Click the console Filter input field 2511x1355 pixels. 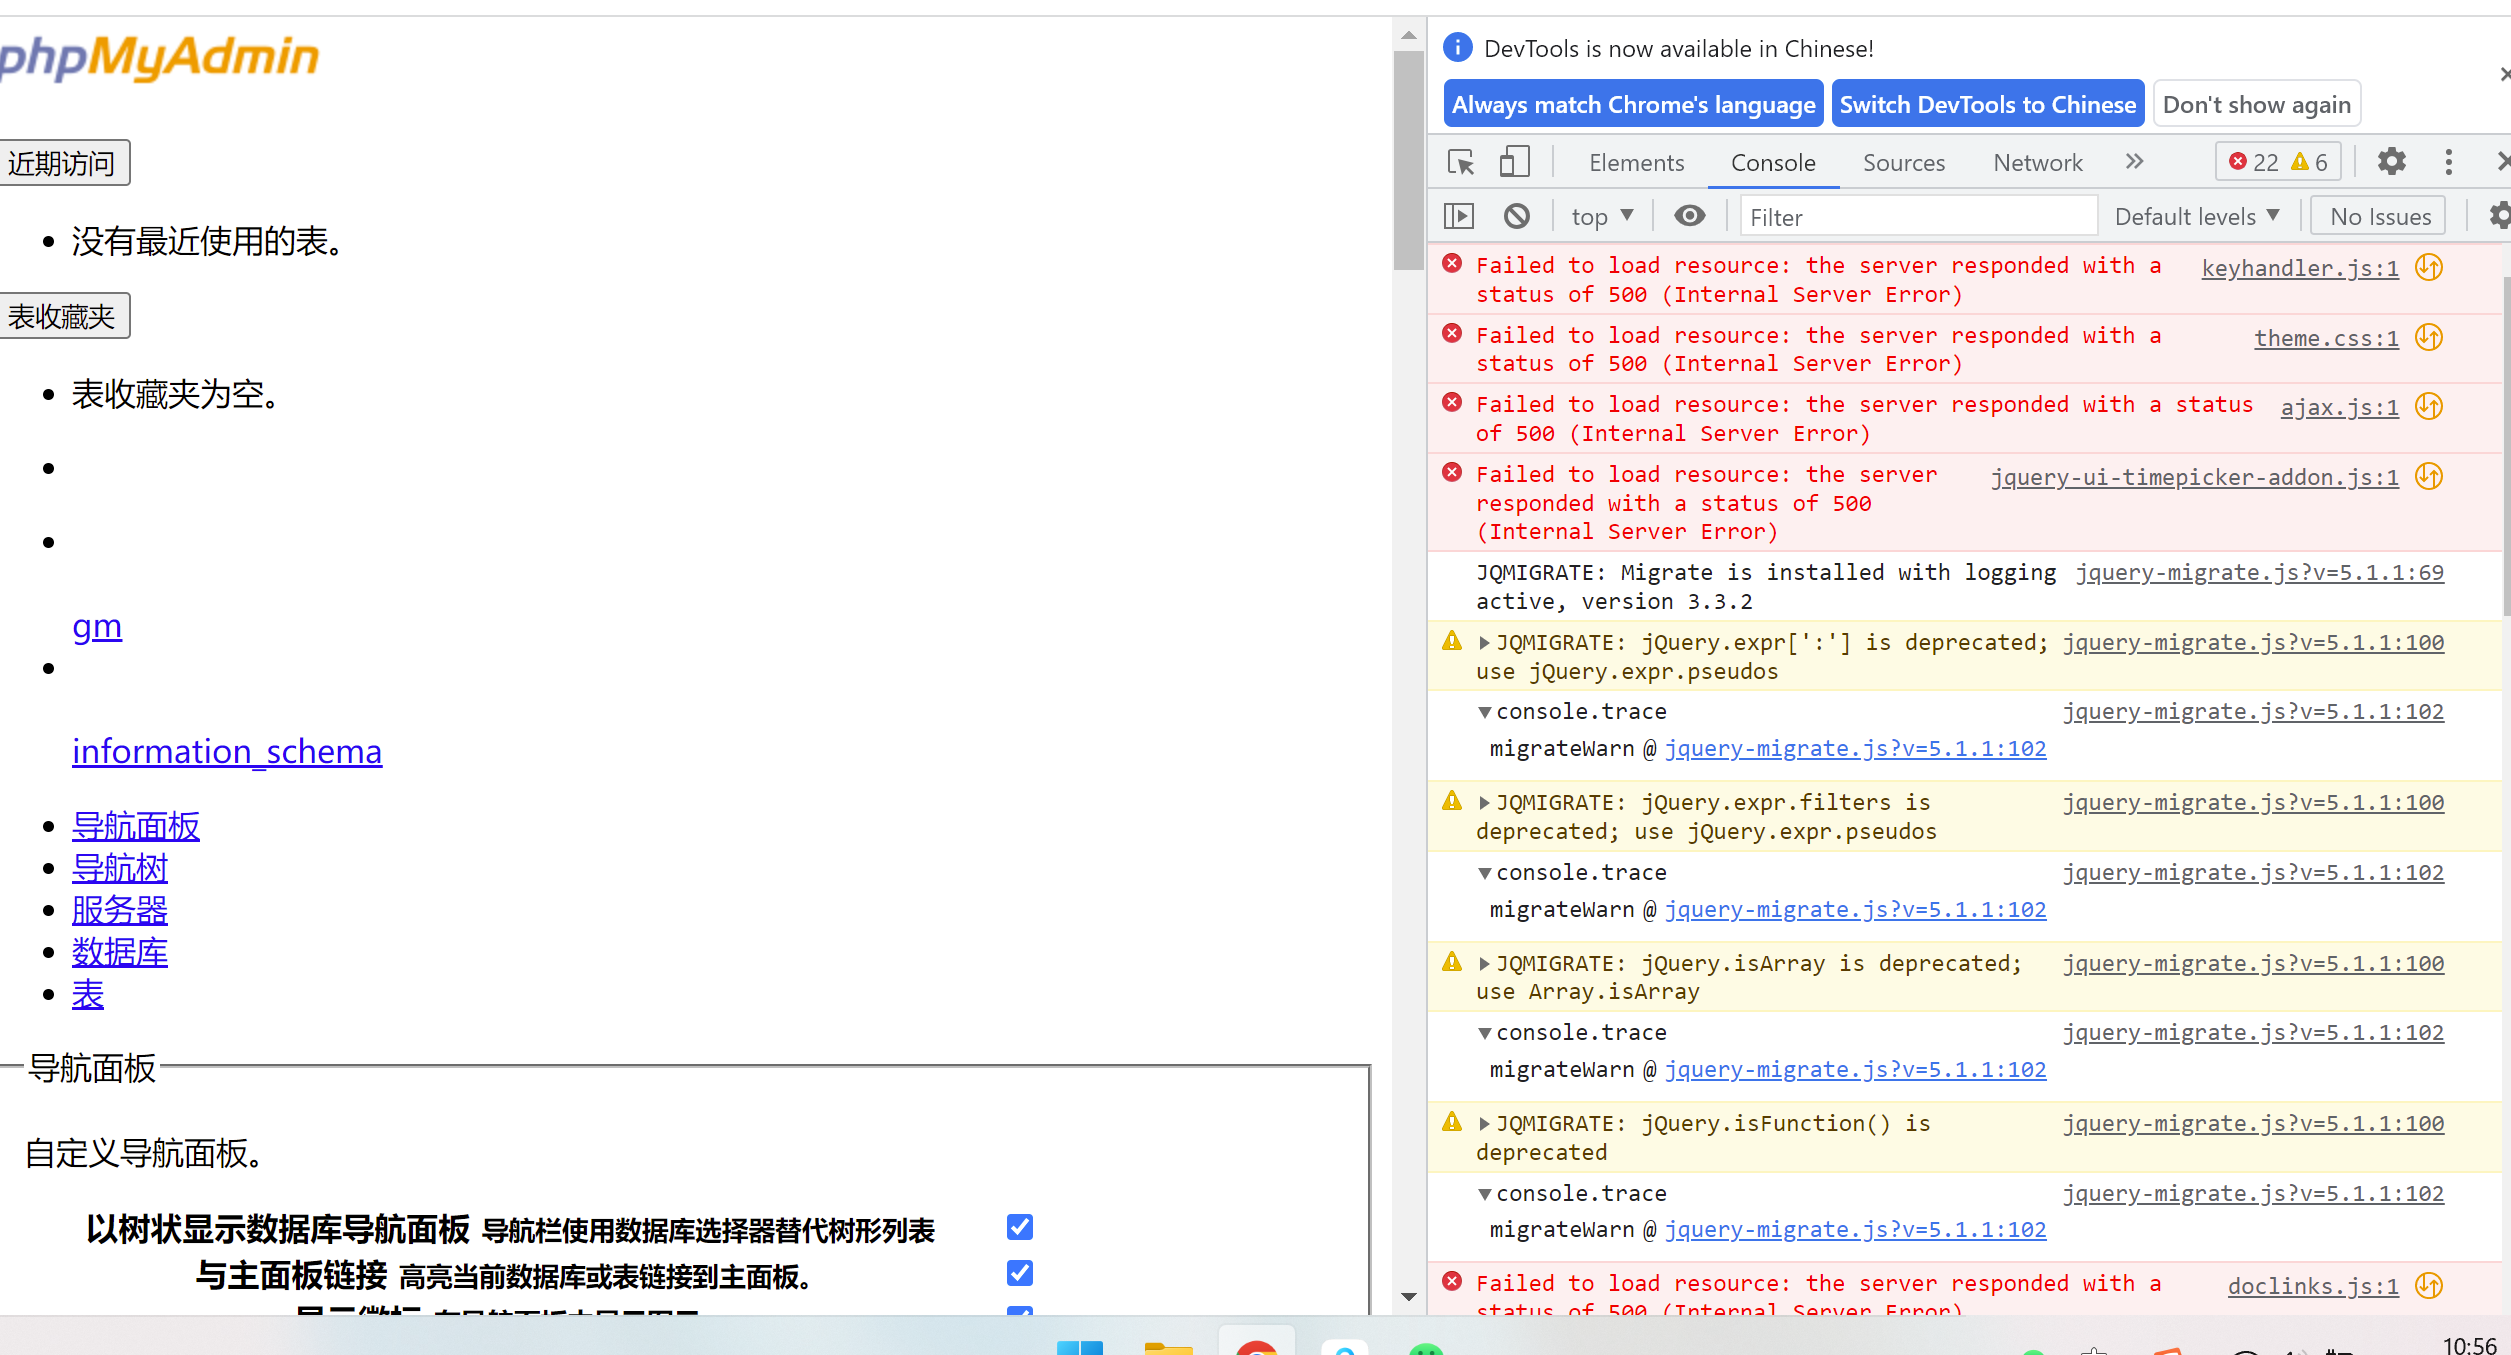(1918, 216)
